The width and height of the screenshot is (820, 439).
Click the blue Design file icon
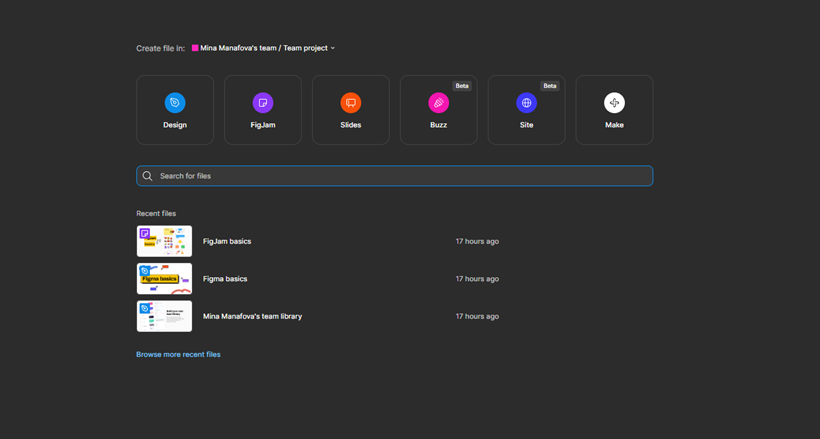pos(175,103)
